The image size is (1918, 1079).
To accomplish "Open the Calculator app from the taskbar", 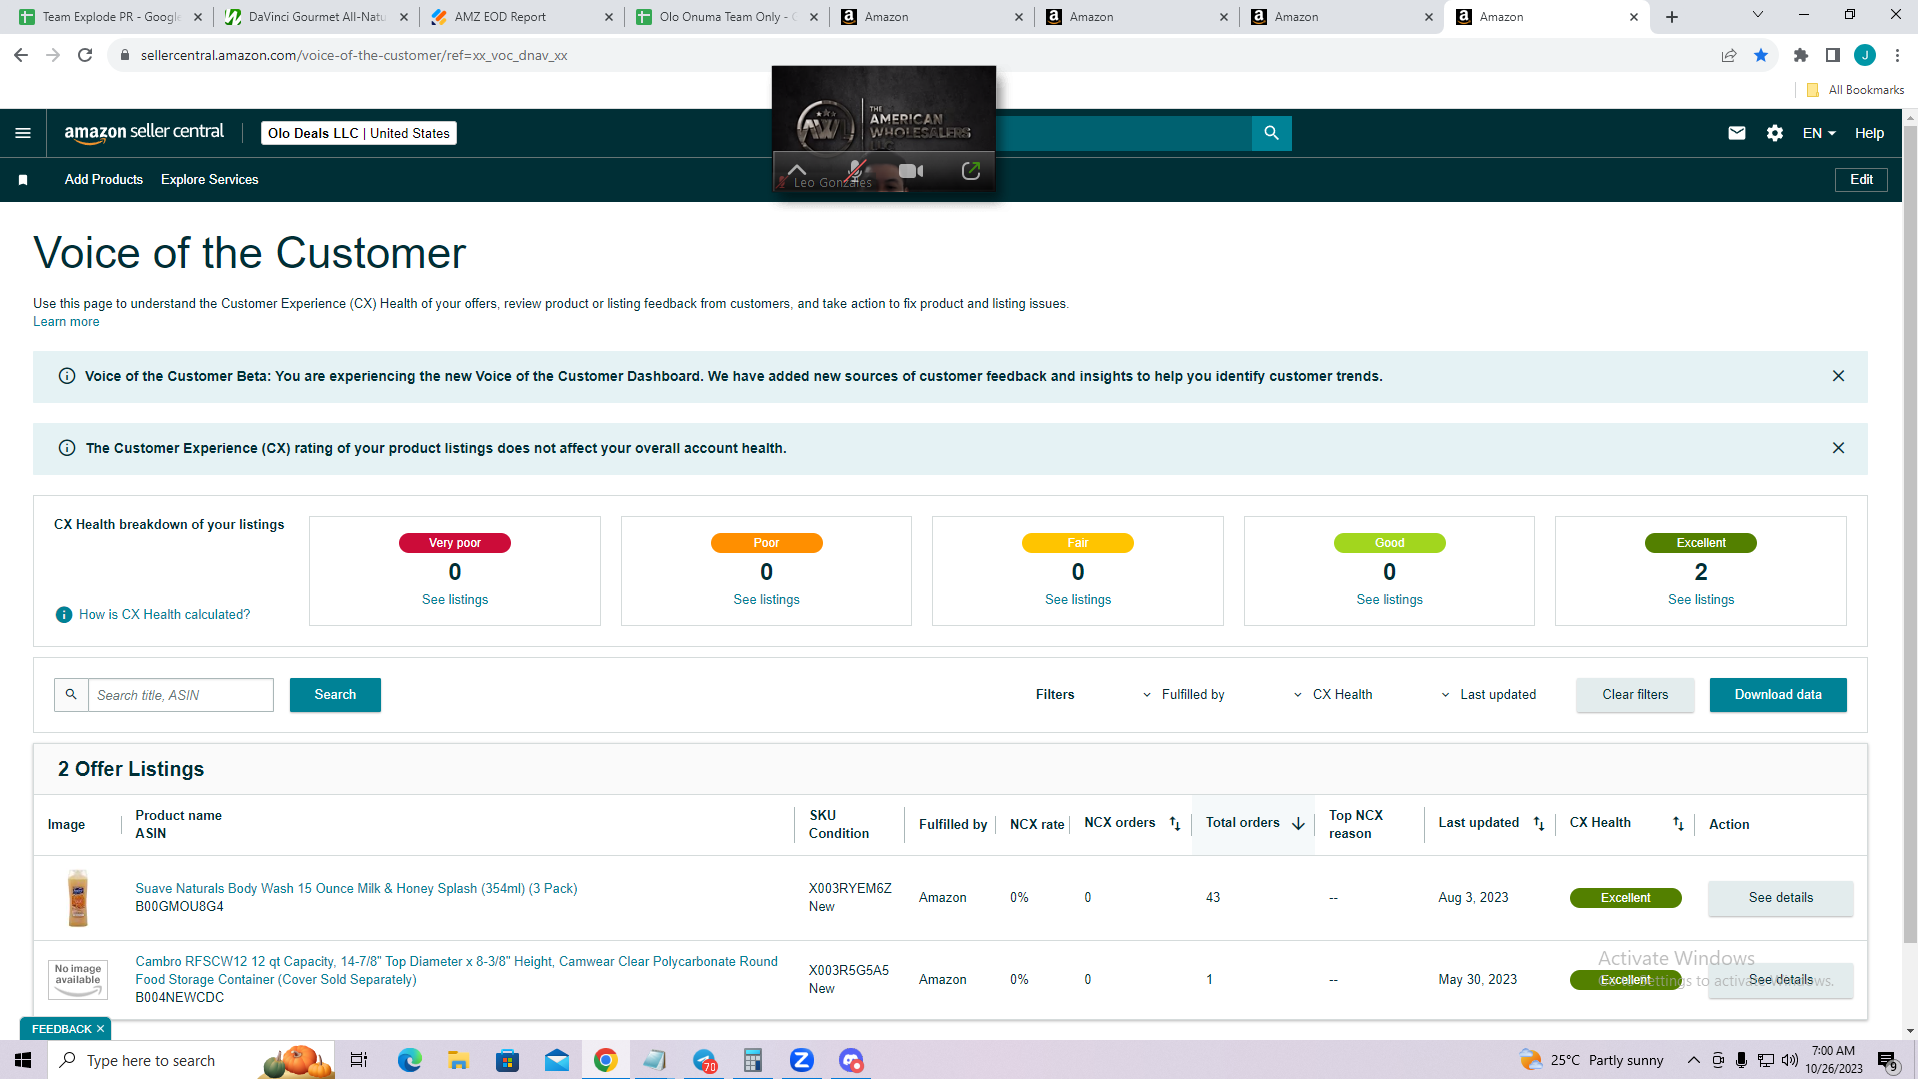I will pos(752,1060).
